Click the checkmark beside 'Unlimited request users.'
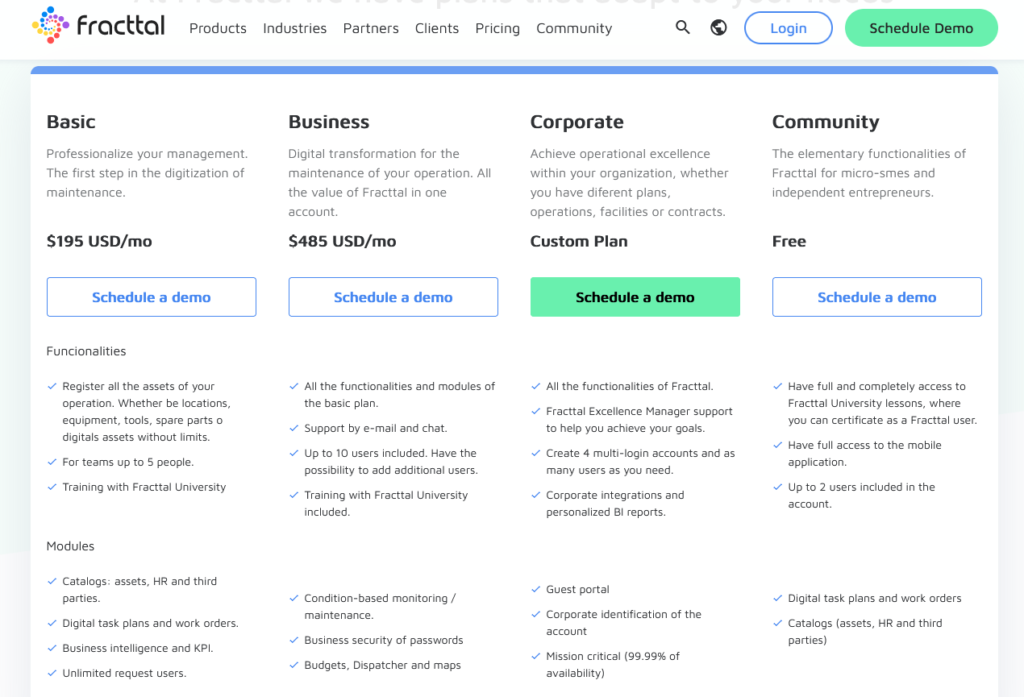The image size is (1024, 697). [x=52, y=673]
